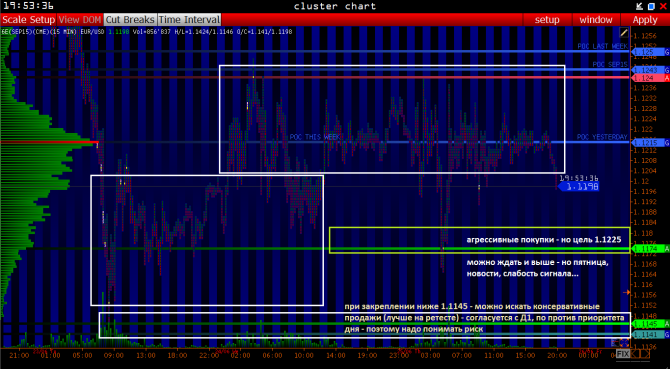Open the Time Interval dropdown
The image size is (670, 369).
(x=189, y=20)
